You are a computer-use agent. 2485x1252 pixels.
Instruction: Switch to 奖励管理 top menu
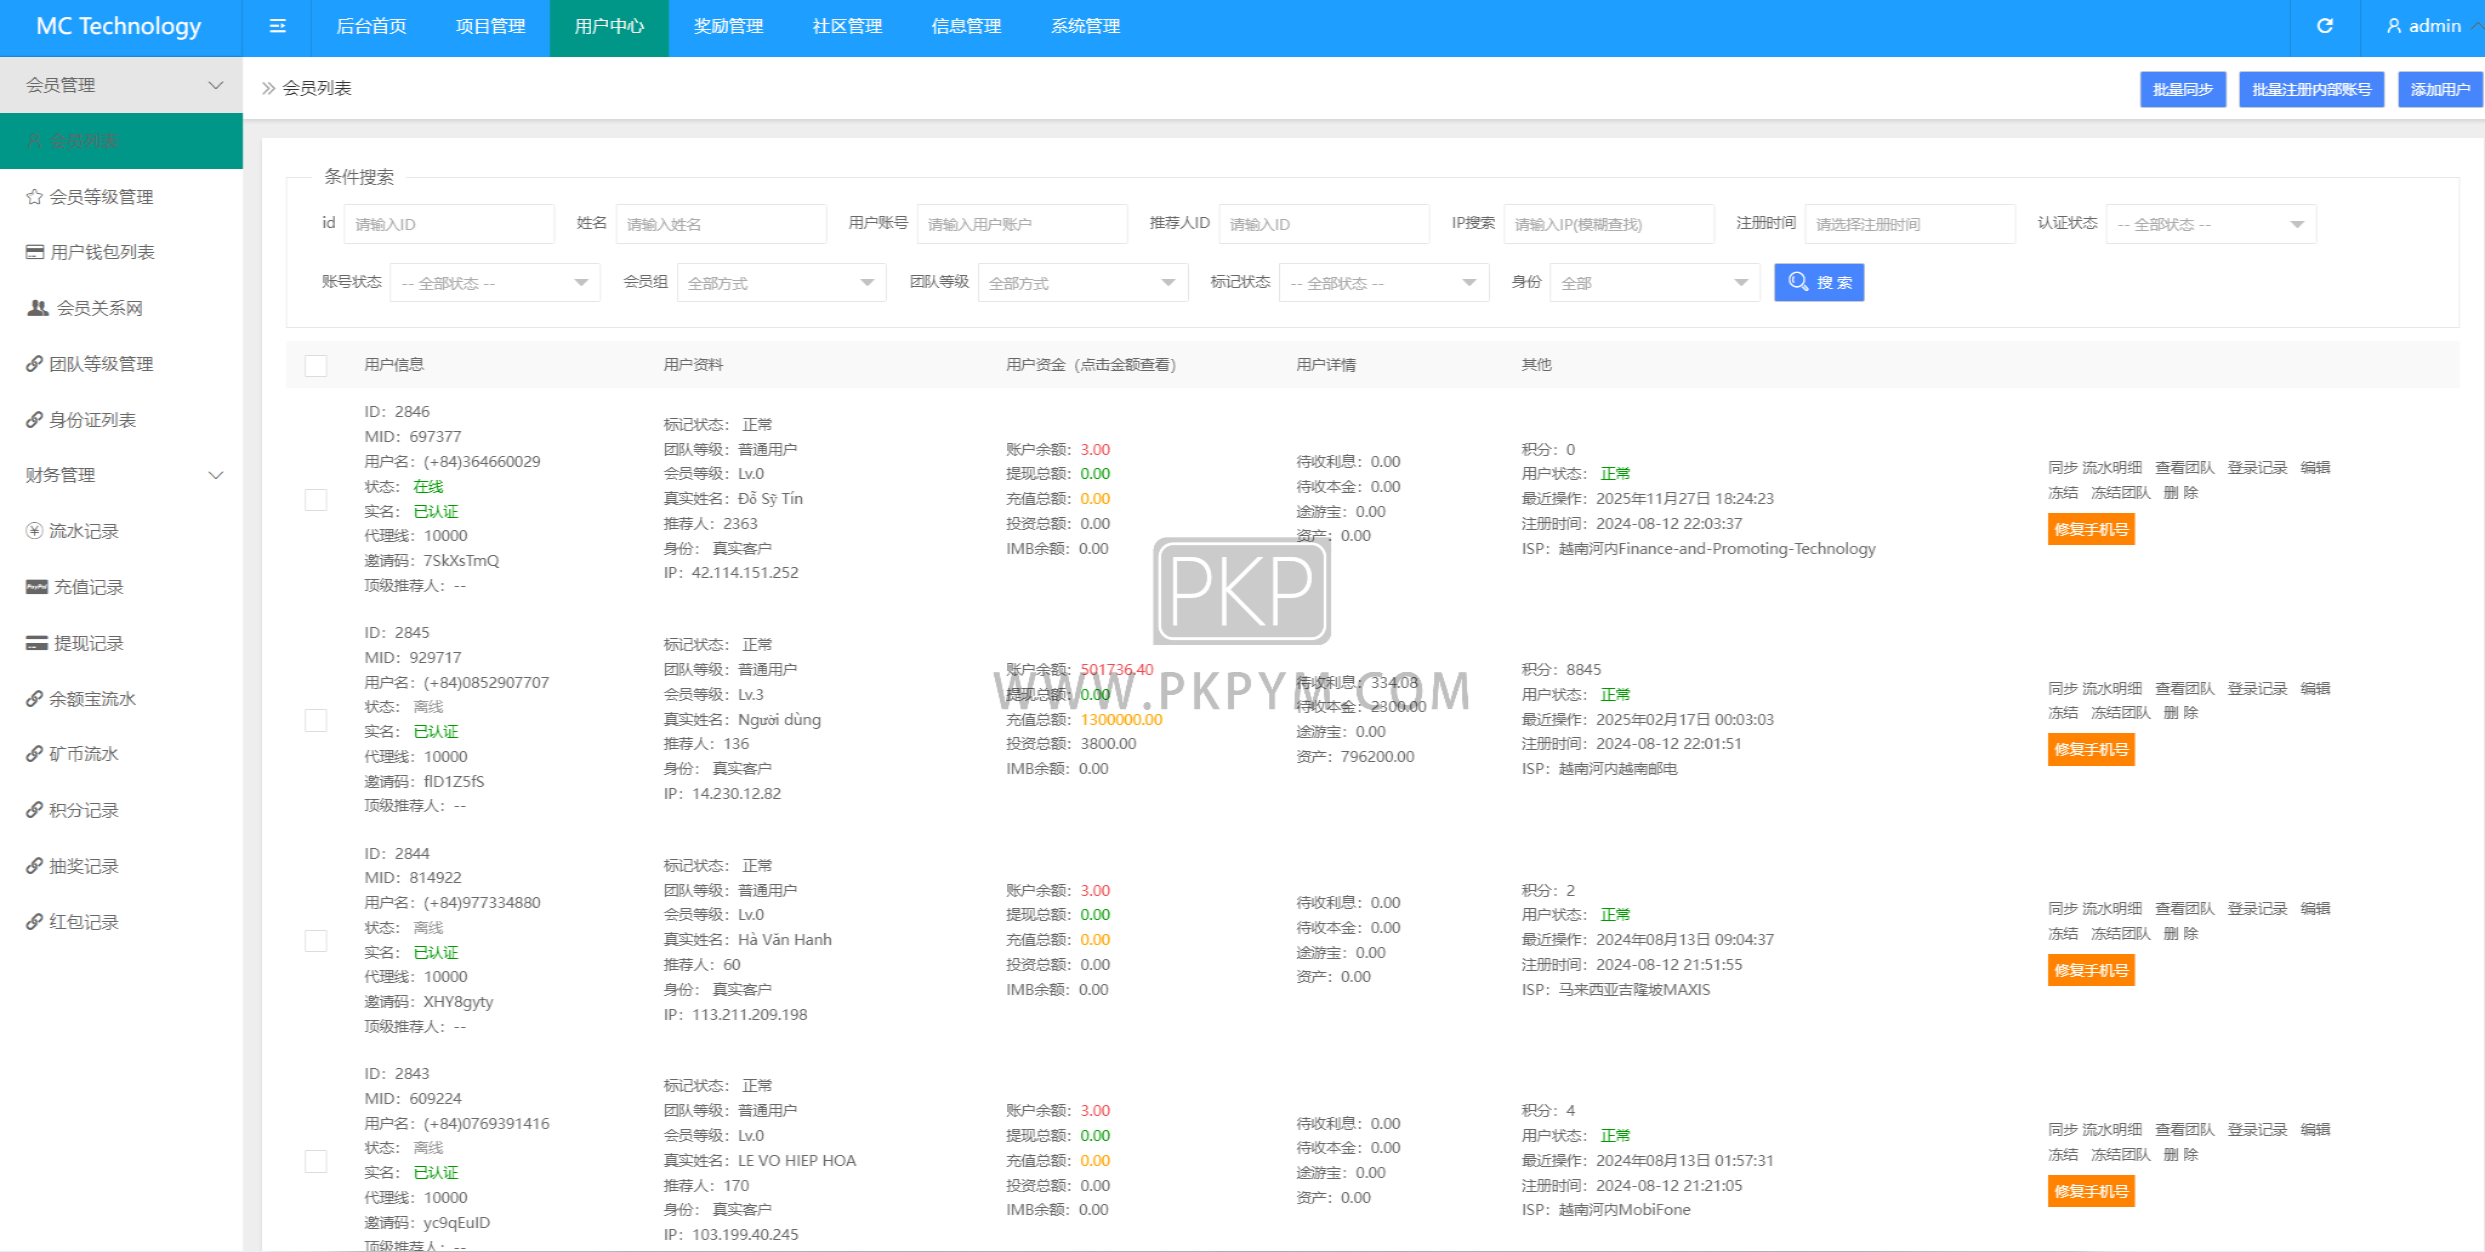[728, 26]
